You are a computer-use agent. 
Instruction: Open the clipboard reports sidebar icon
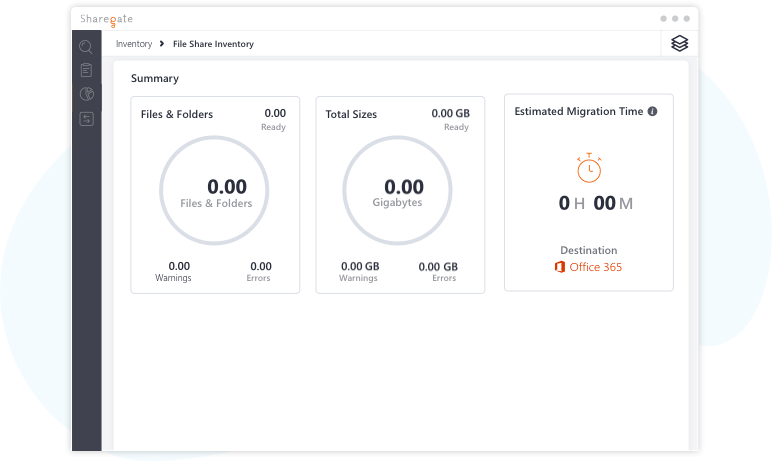[86, 70]
